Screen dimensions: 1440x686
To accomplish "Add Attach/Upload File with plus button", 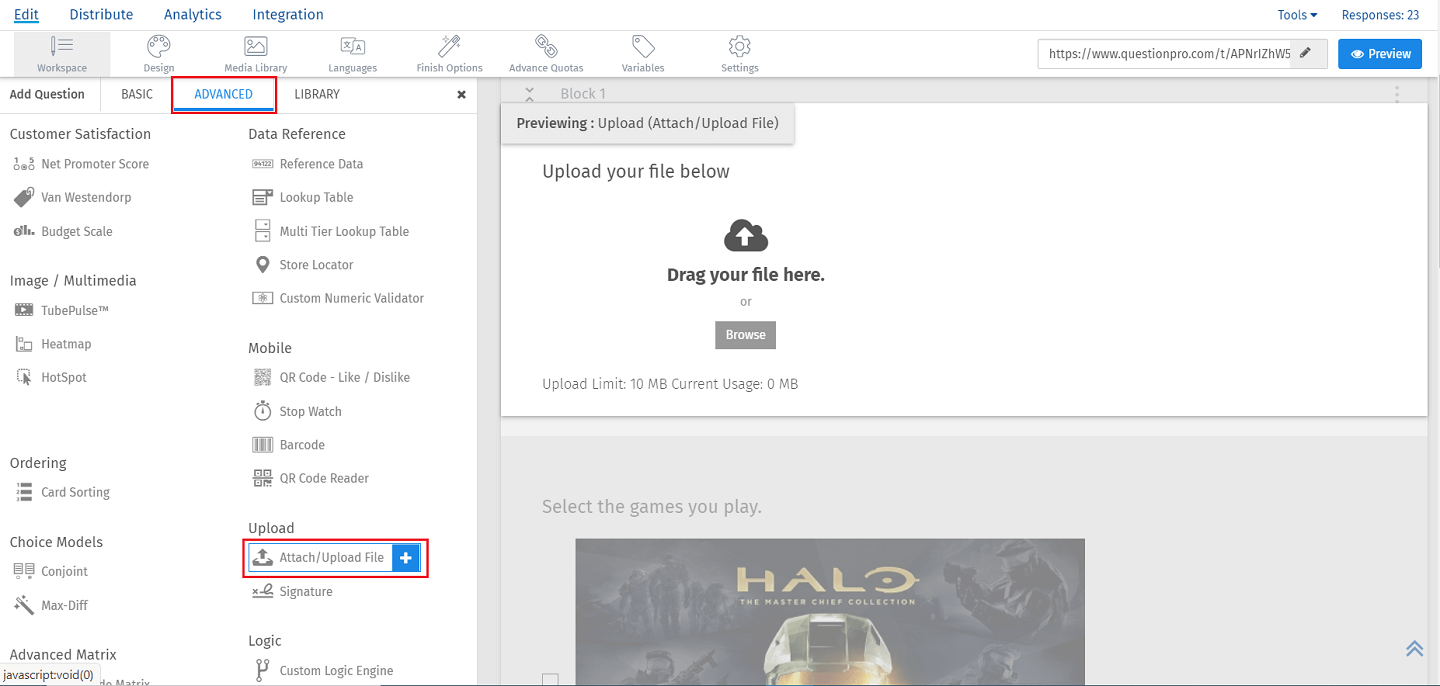I will 405,558.
